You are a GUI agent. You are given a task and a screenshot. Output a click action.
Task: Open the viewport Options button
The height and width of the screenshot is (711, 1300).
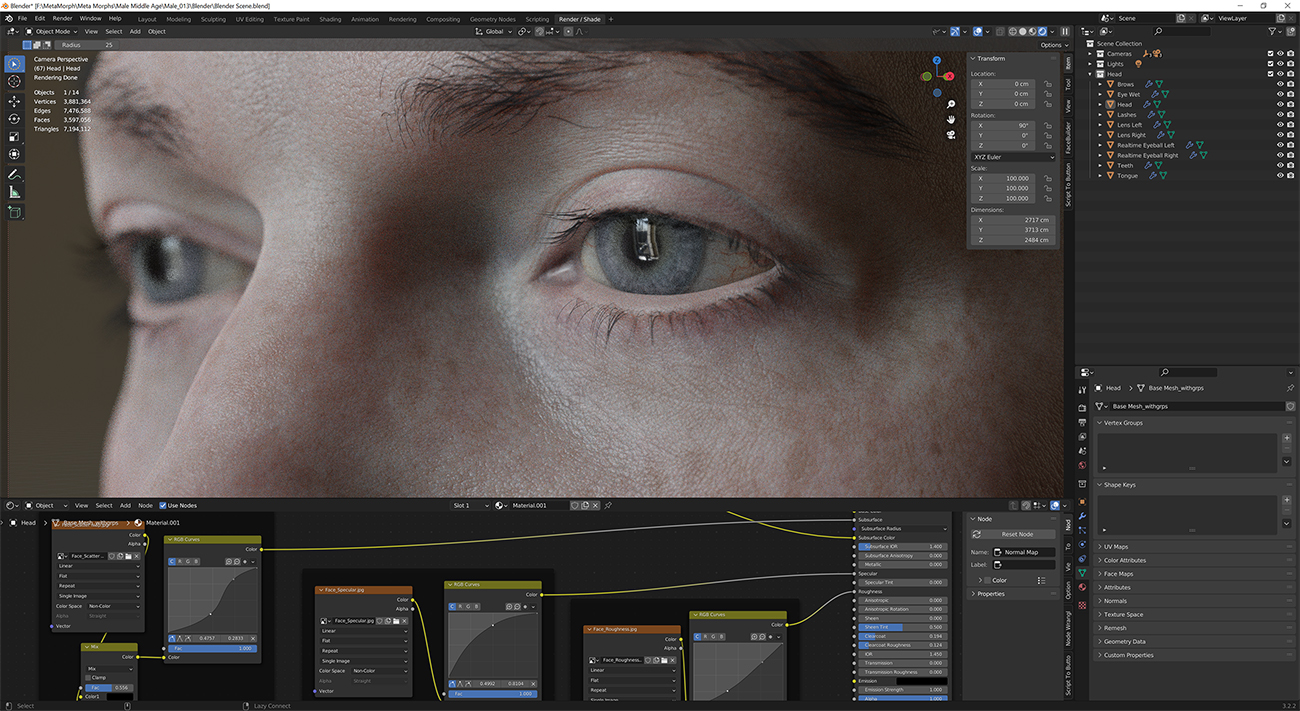pyautogui.click(x=1051, y=45)
